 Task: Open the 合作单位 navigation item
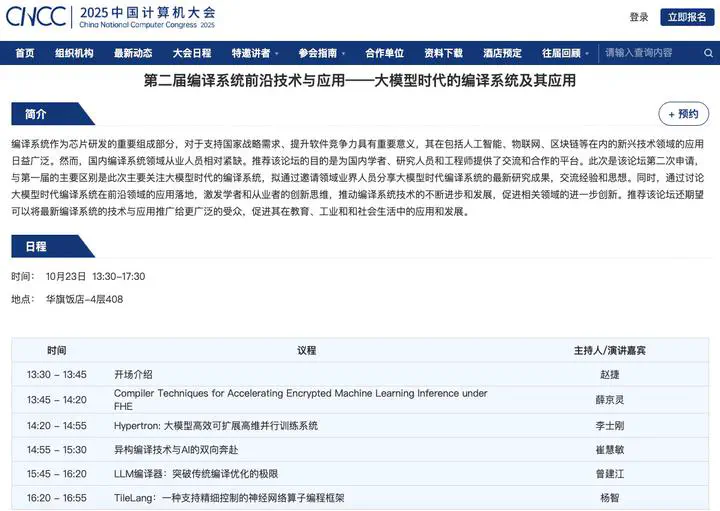coord(385,53)
